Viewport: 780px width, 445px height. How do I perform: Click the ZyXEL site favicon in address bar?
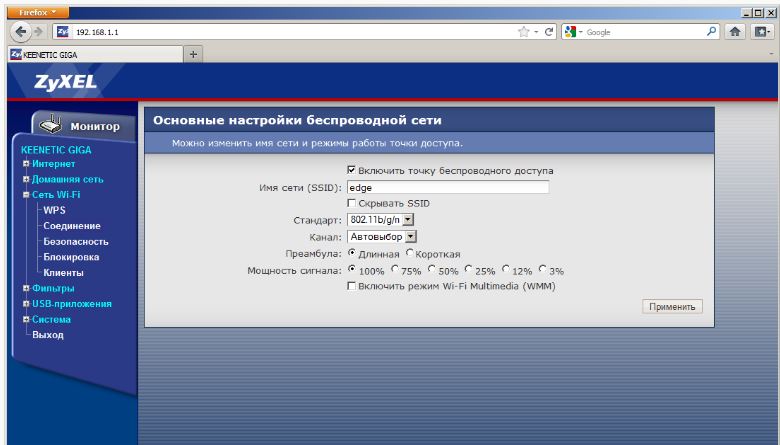tap(62, 32)
